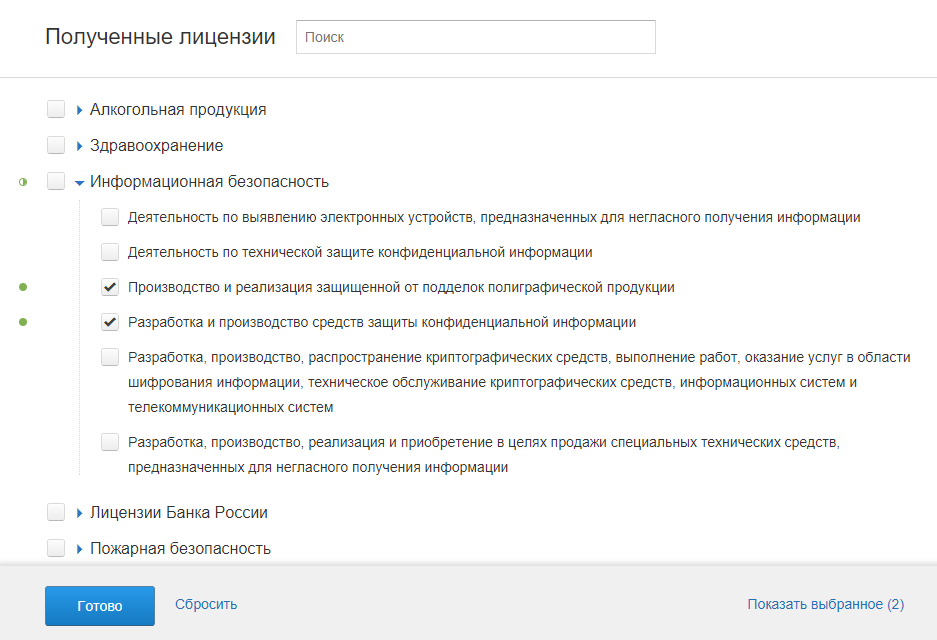The image size is (937, 640).
Task: Click the search field for licenses
Action: [x=475, y=37]
